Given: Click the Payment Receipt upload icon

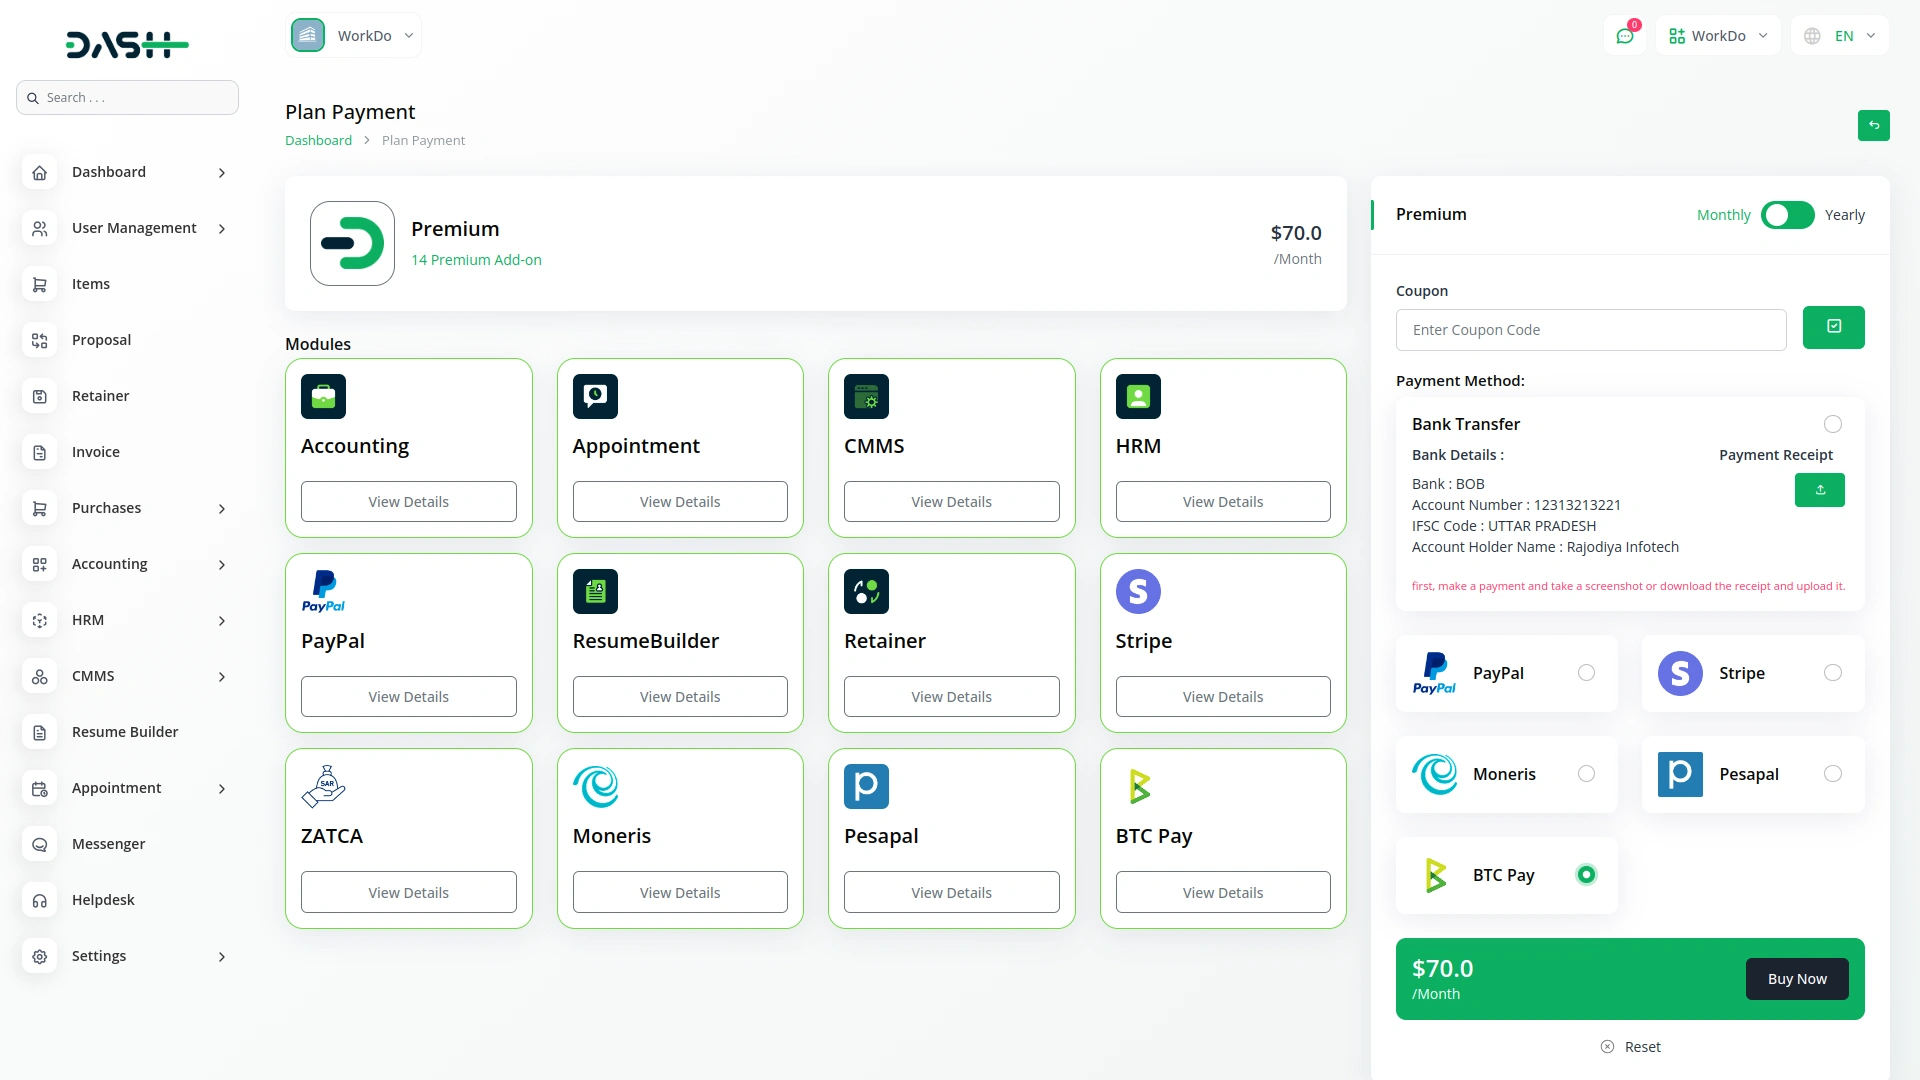Looking at the screenshot, I should point(1820,490).
